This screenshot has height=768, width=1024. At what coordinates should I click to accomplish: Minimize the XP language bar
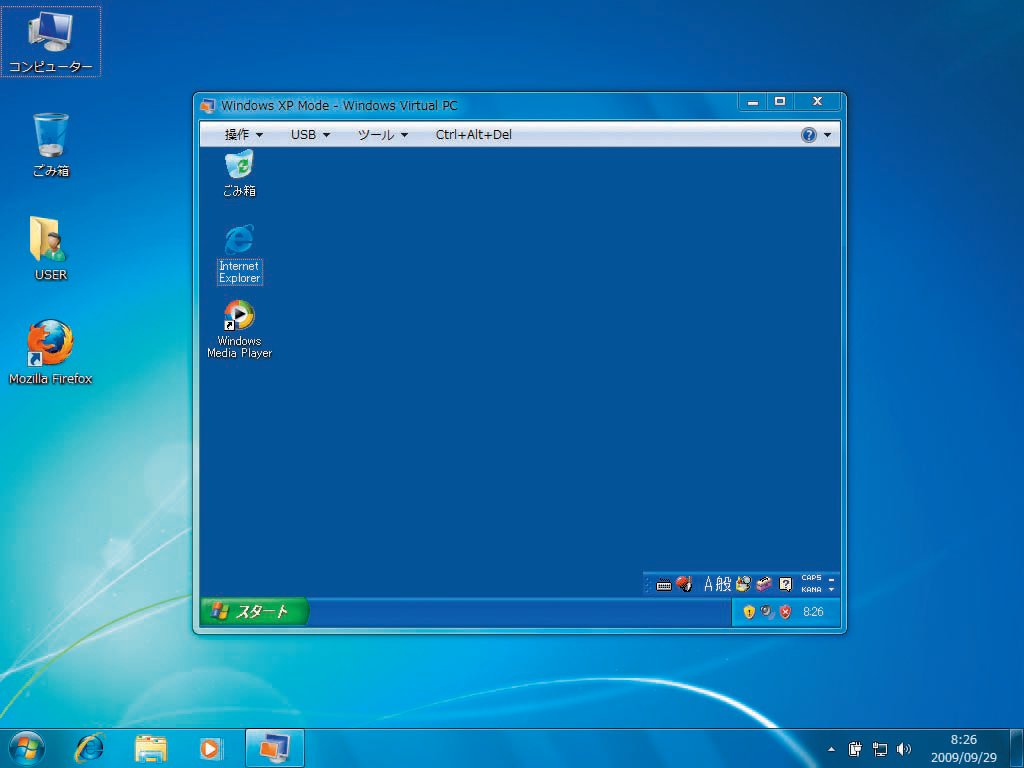831,579
